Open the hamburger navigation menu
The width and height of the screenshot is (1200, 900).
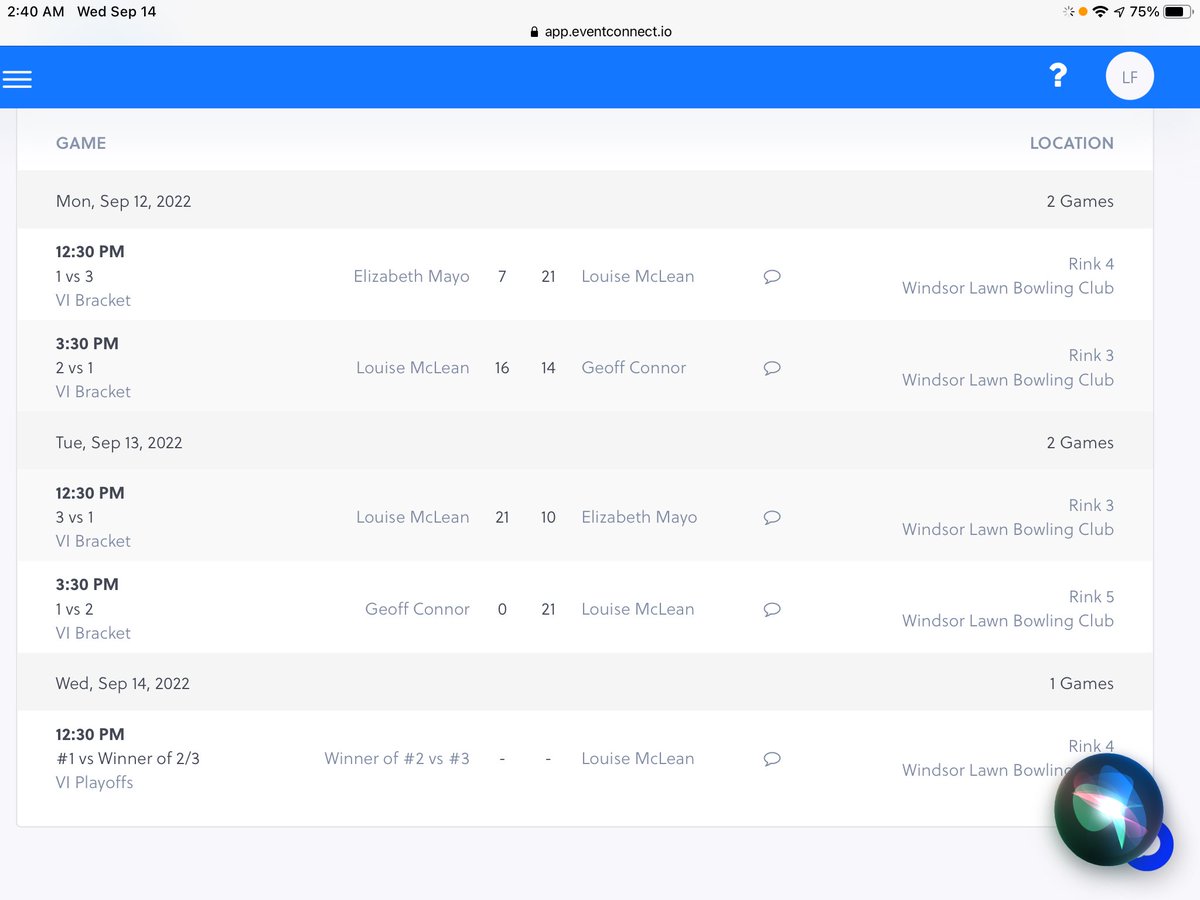click(17, 79)
